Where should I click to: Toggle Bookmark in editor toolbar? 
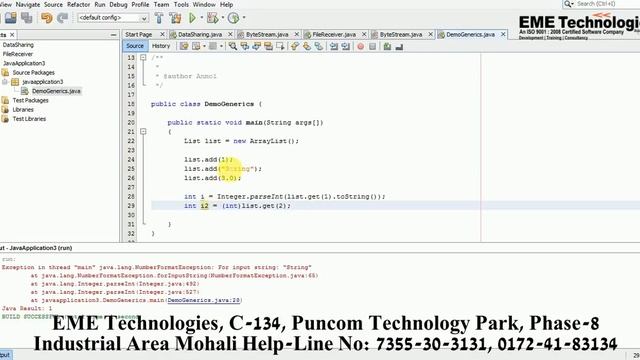click(318, 47)
